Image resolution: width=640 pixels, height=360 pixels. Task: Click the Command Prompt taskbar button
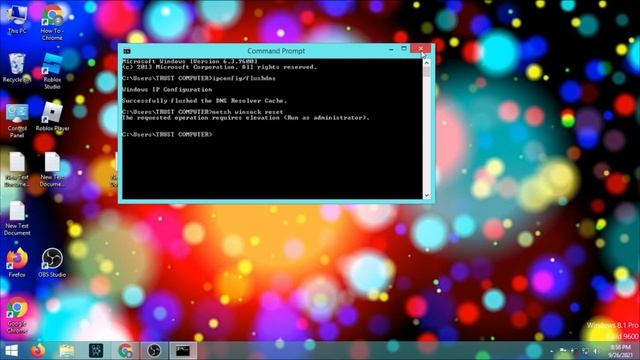tap(182, 351)
